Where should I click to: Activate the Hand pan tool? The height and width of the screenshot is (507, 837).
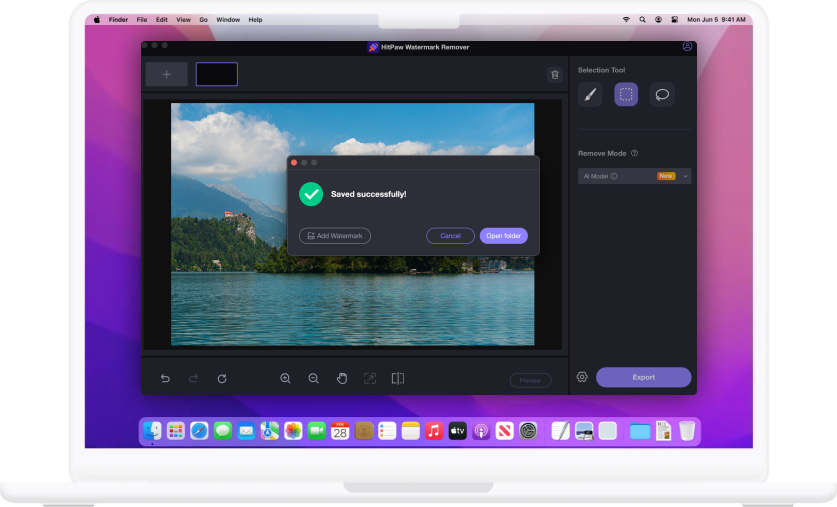[341, 379]
